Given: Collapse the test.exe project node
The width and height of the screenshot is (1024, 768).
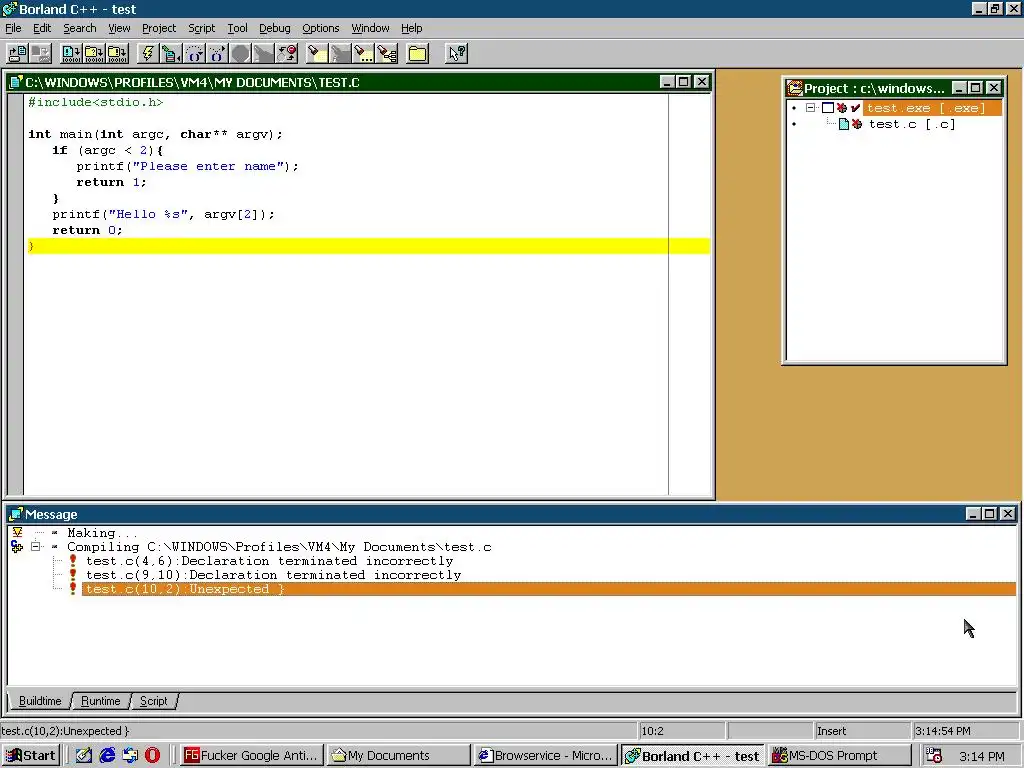Looking at the screenshot, I should coord(810,108).
